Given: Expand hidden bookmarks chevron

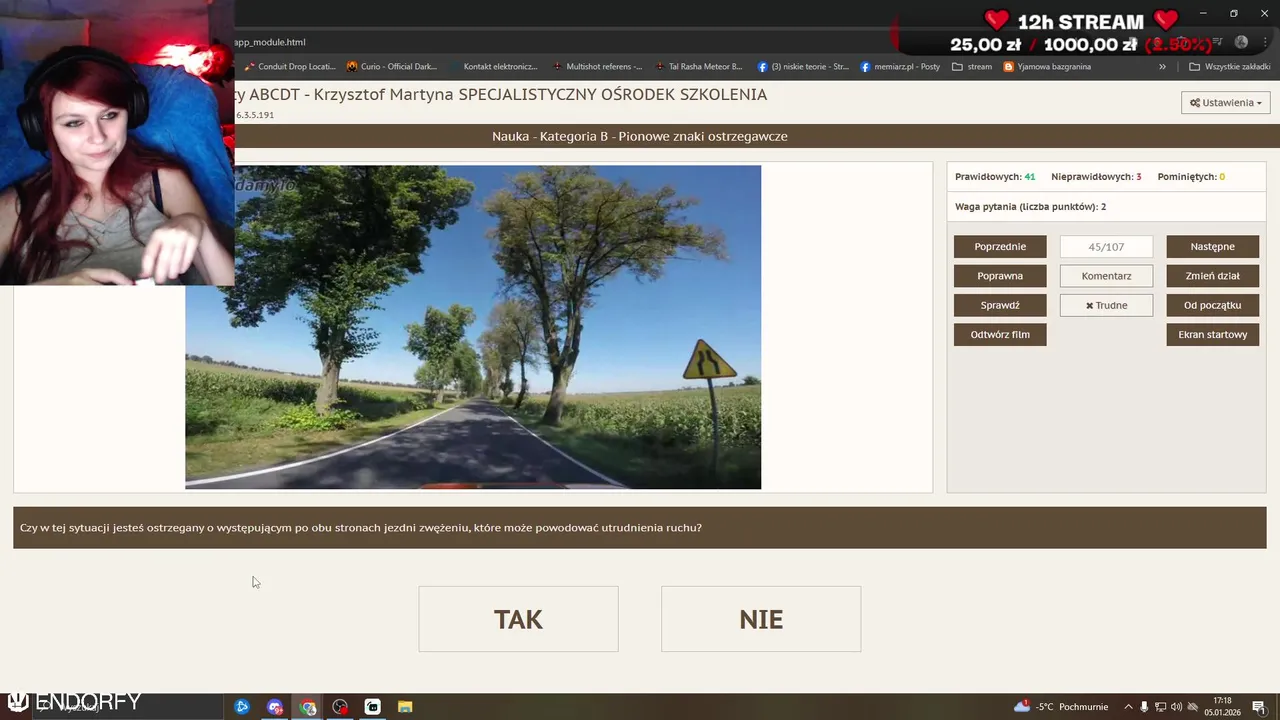Looking at the screenshot, I should 1162,67.
